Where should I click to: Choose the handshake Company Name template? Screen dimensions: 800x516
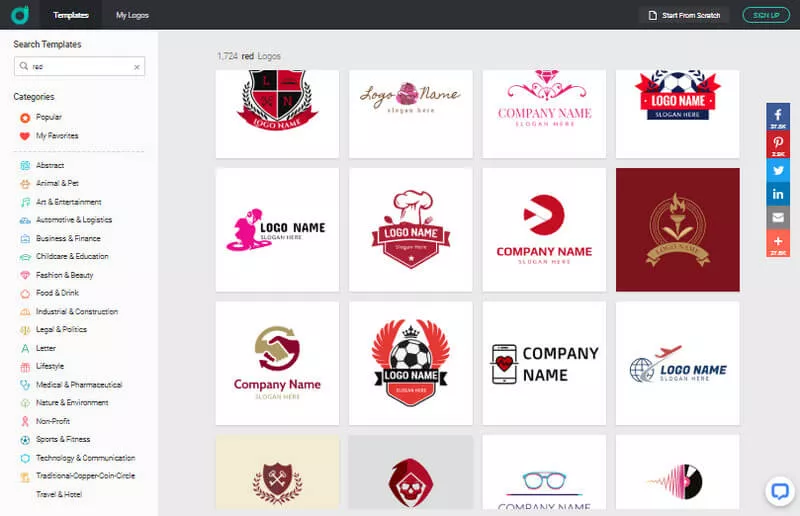[277, 363]
